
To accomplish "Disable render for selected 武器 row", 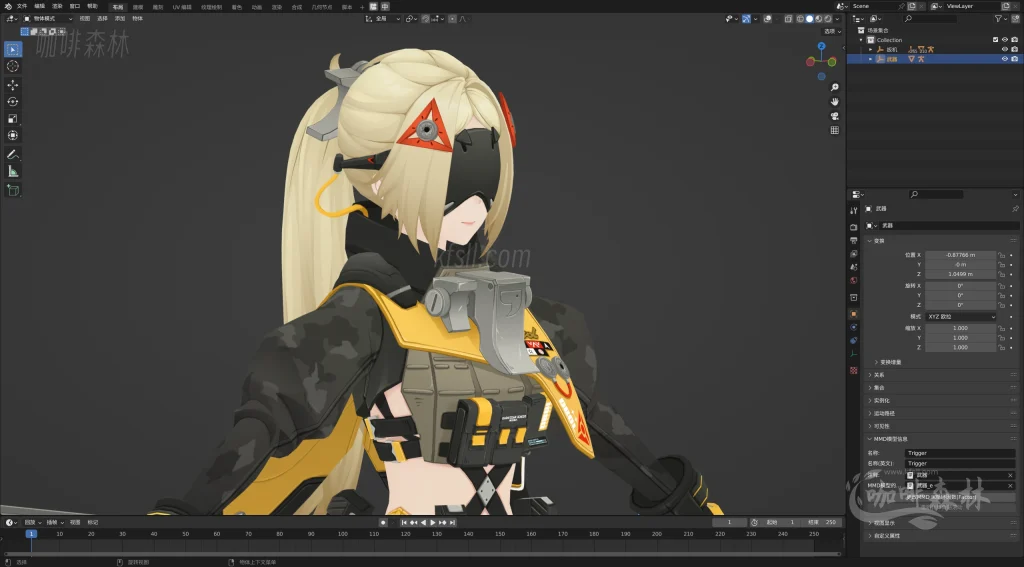I will tap(1014, 59).
